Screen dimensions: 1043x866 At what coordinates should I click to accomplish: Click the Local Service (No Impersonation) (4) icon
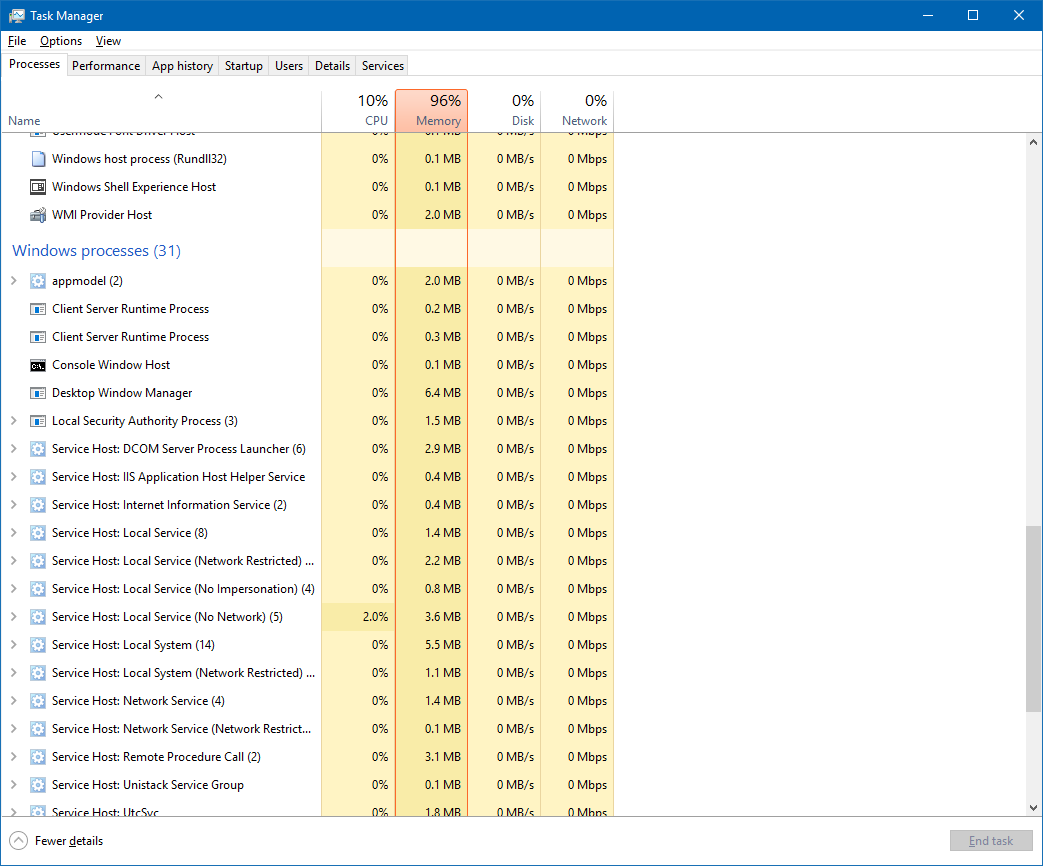pos(39,589)
